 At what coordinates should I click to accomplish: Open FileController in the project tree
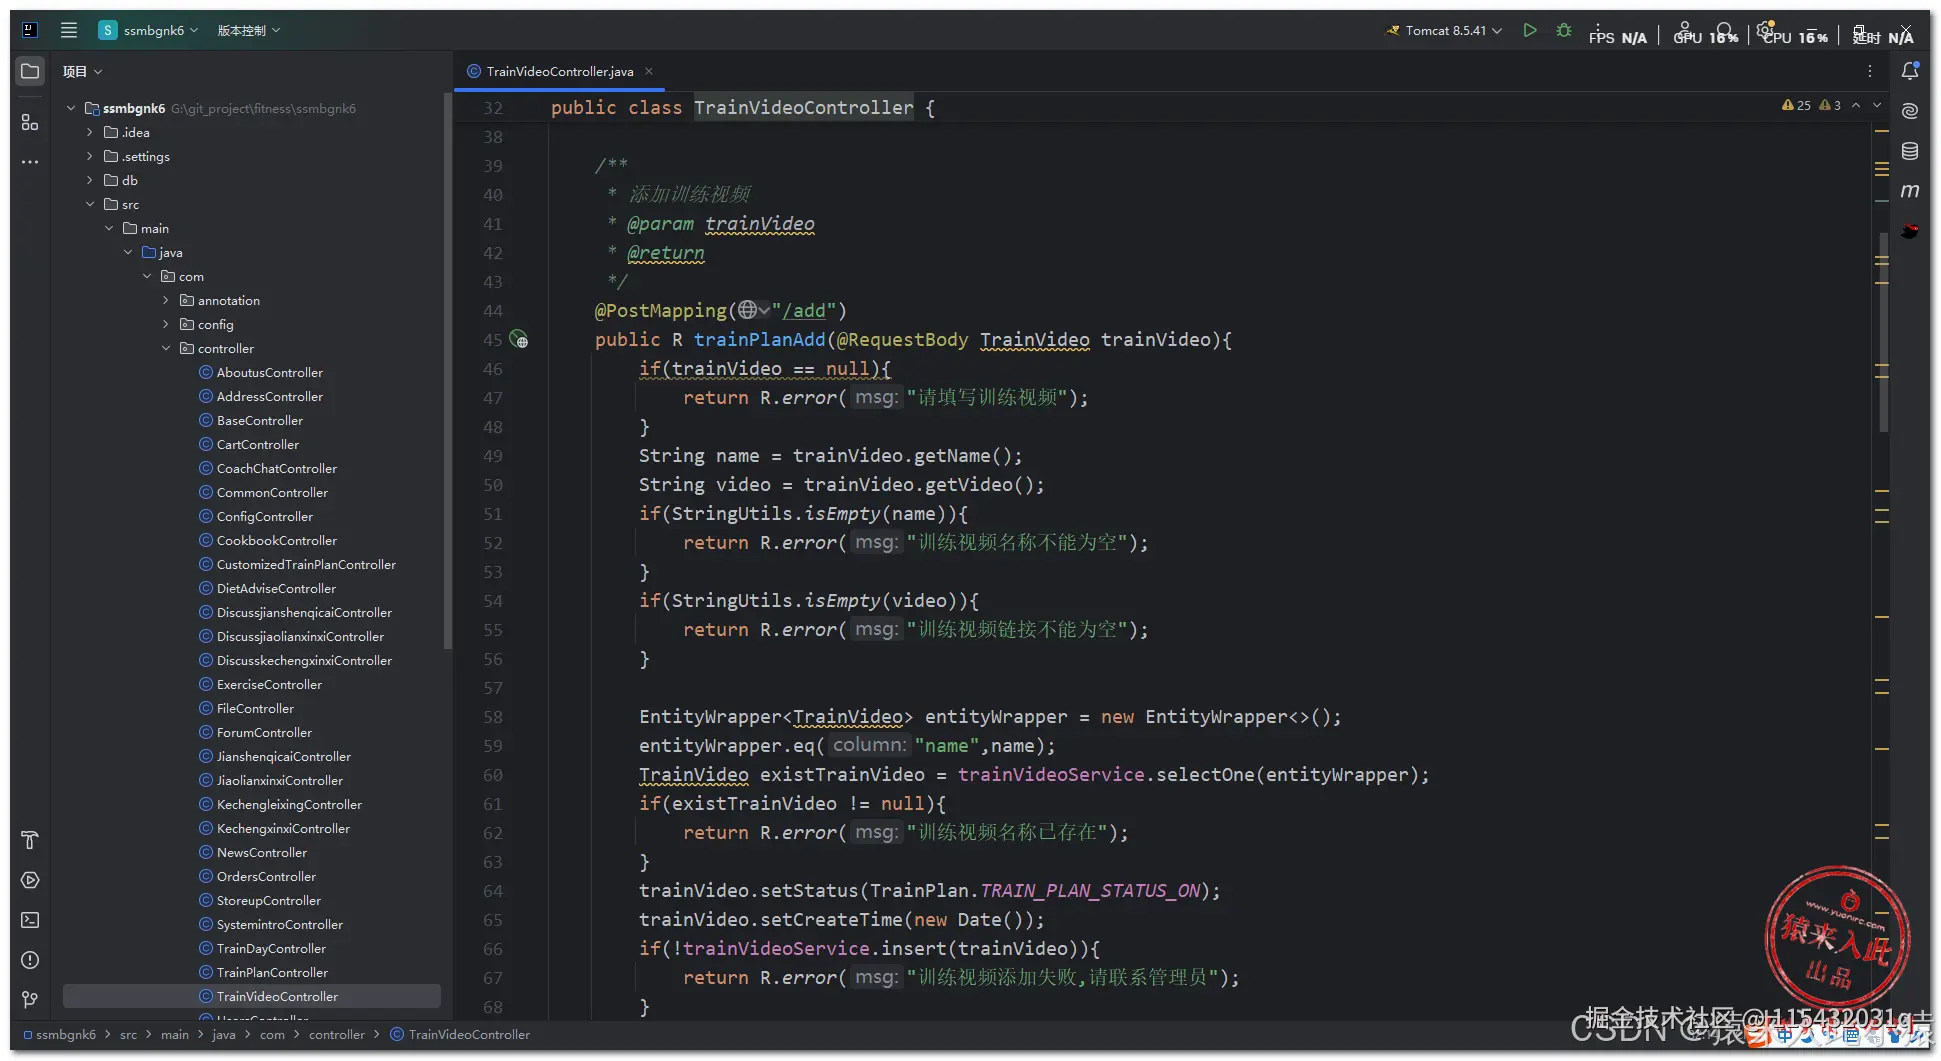point(246,708)
